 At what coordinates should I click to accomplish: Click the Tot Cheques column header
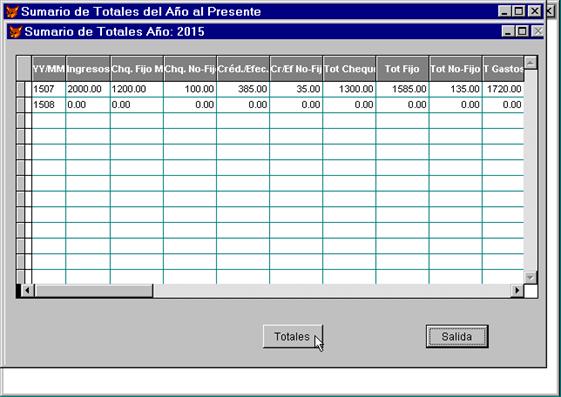[x=349, y=69]
